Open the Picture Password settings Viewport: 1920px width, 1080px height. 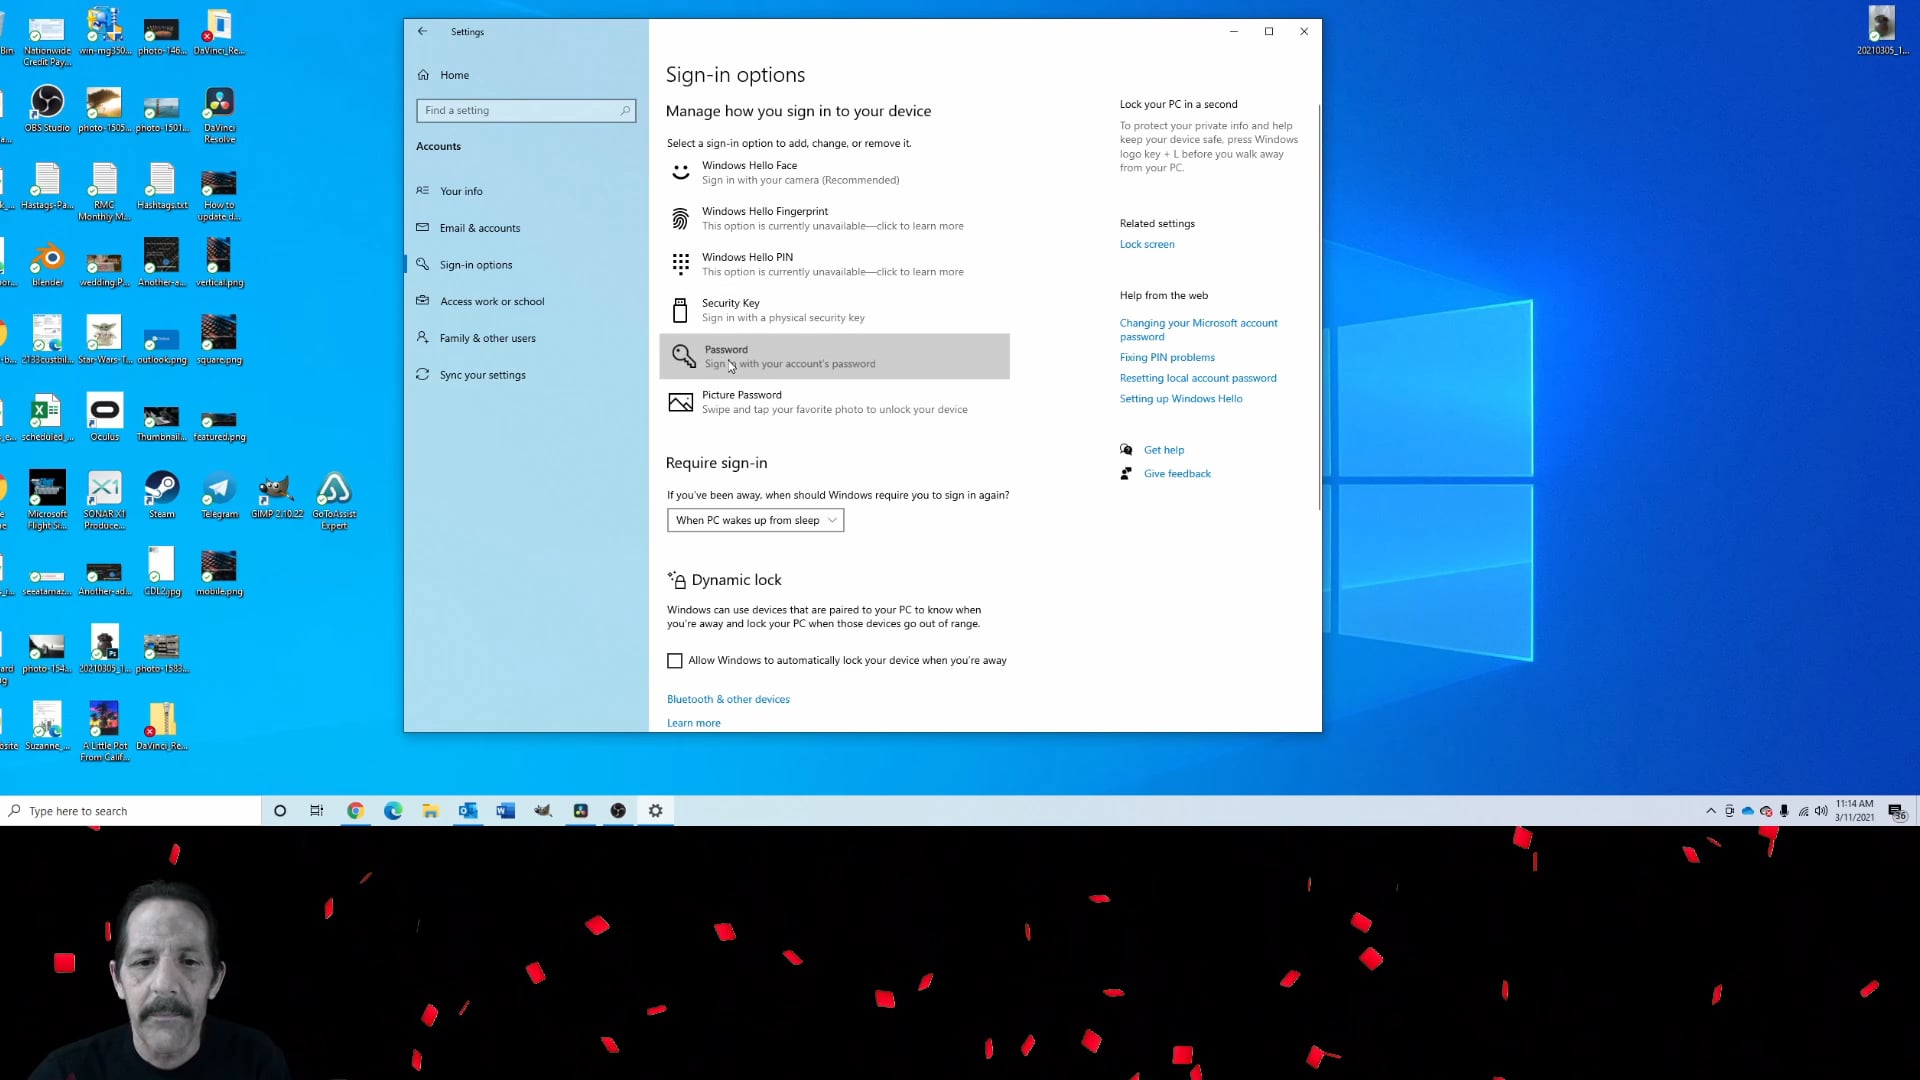click(x=835, y=402)
